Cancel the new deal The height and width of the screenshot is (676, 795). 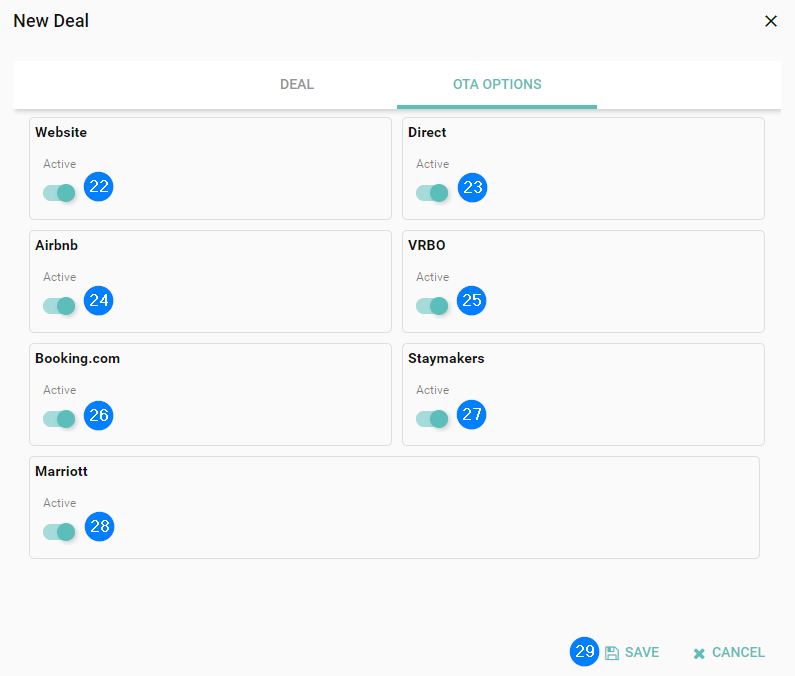(729, 653)
